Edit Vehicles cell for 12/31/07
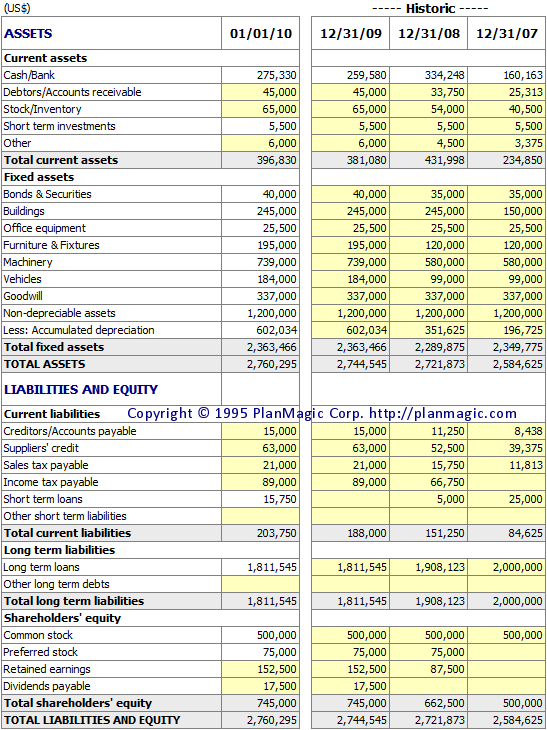The height and width of the screenshot is (730, 547). pyautogui.click(x=507, y=279)
